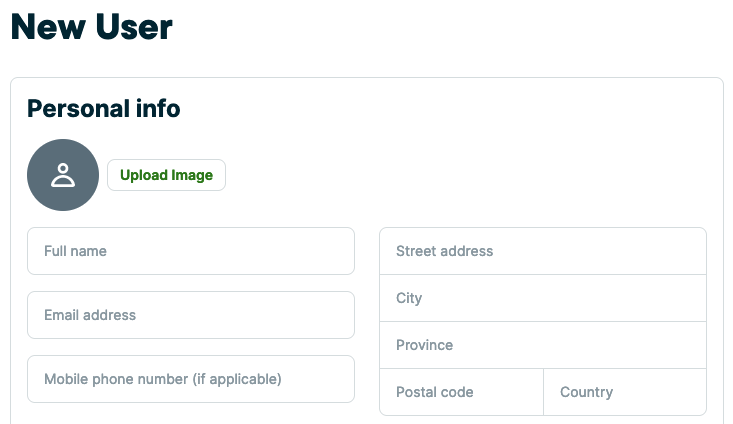The height and width of the screenshot is (424, 733).
Task: Click the Personal info section heading
Action: pyautogui.click(x=104, y=109)
